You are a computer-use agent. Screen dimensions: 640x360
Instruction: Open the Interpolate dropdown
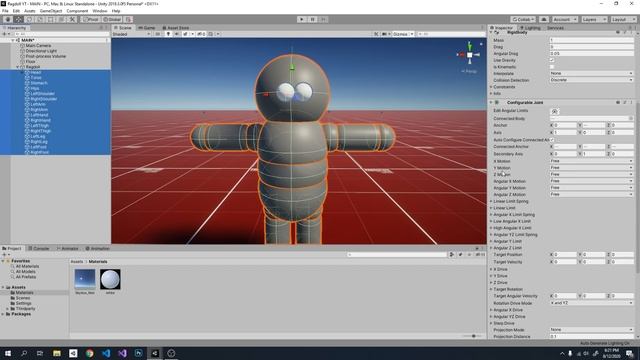click(591, 73)
